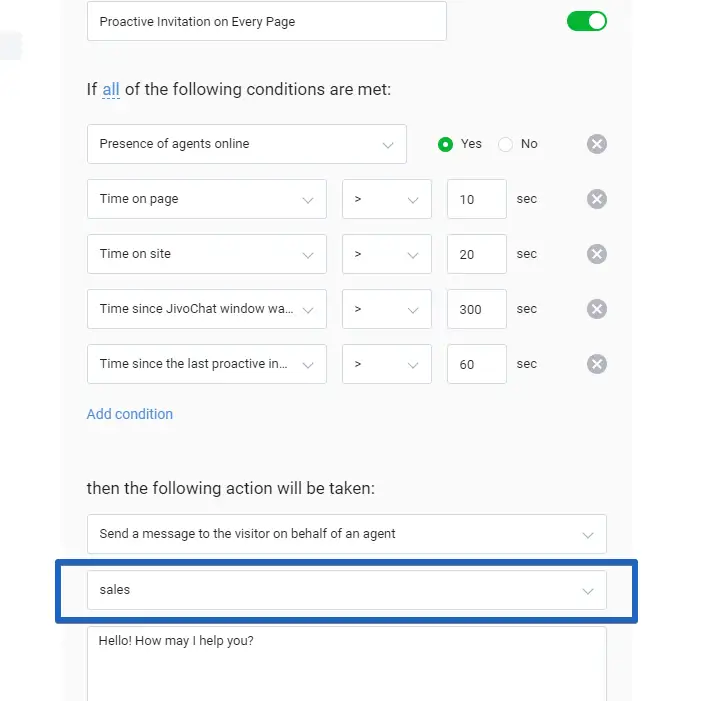Click the "all" conditions link
Viewport: 713px width, 701px height.
pyautogui.click(x=111, y=90)
